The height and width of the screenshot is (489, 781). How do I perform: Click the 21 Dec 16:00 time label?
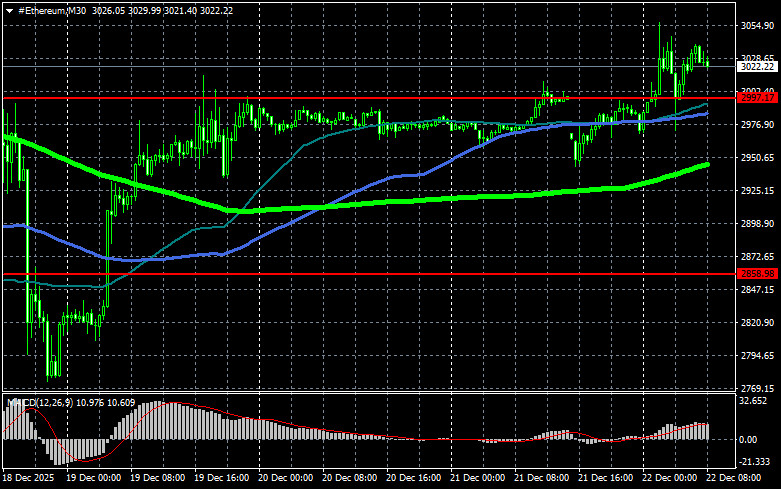click(x=606, y=478)
